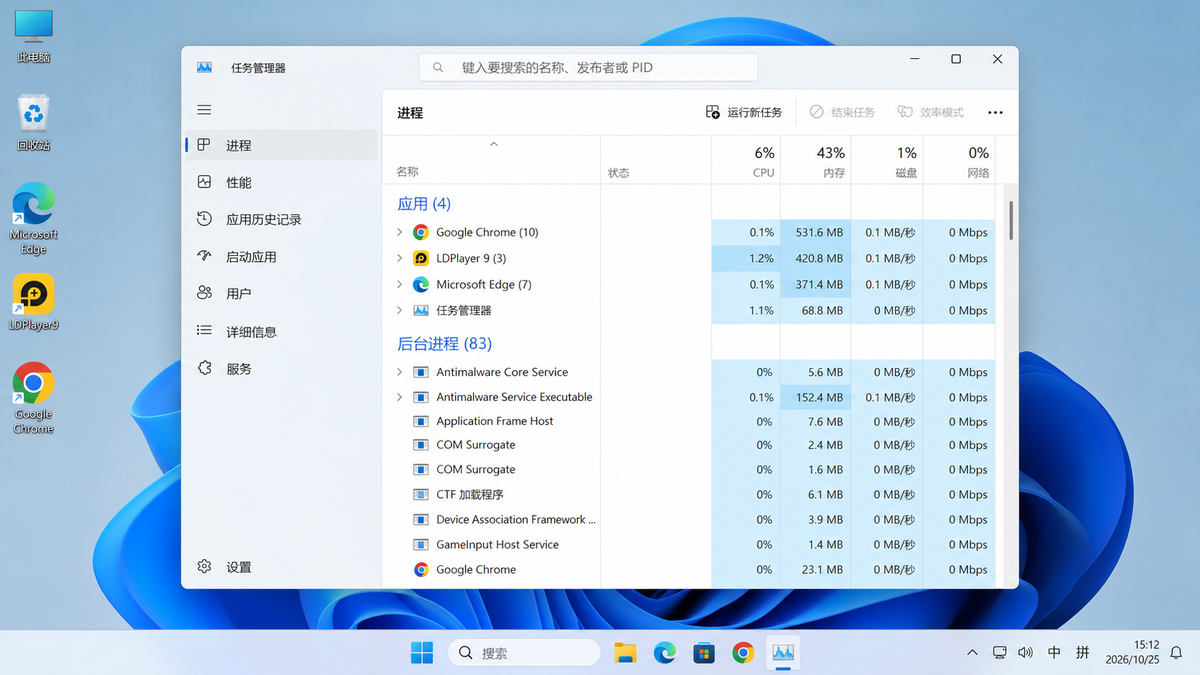Open the network tray icon

[x=999, y=653]
